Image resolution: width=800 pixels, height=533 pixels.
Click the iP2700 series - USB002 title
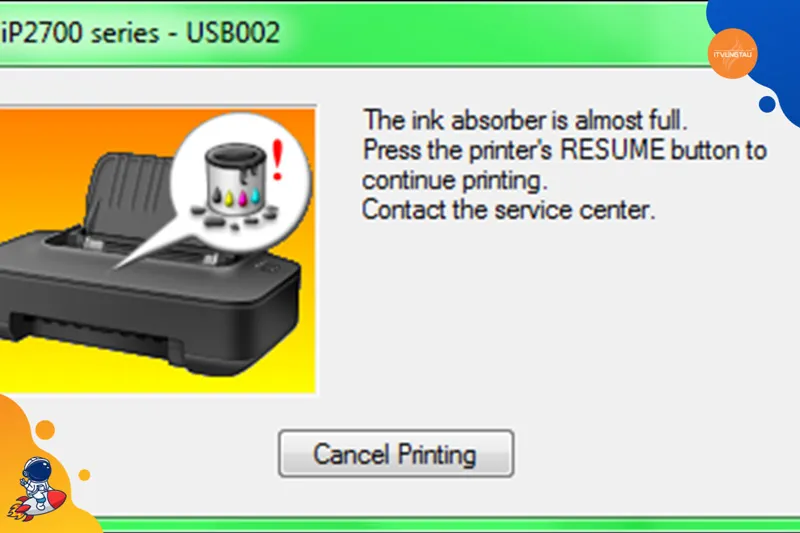pyautogui.click(x=140, y=33)
